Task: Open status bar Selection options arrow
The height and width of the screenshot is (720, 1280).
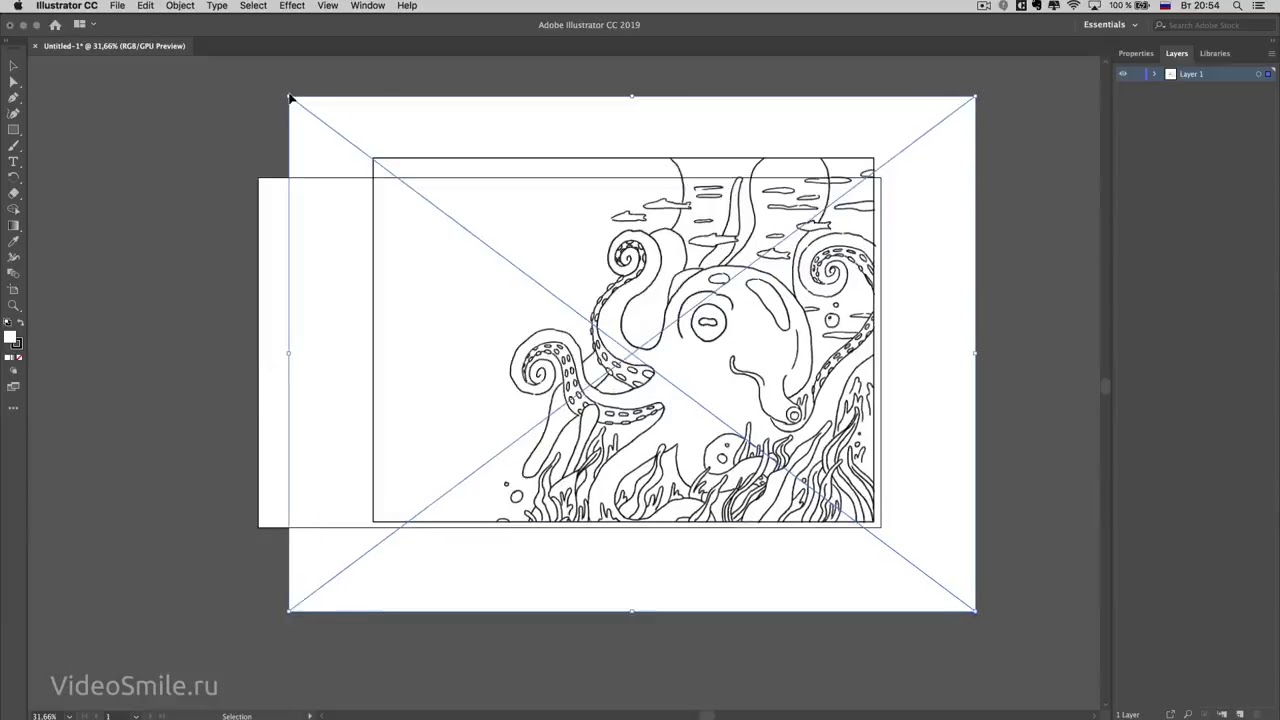Action: point(309,716)
